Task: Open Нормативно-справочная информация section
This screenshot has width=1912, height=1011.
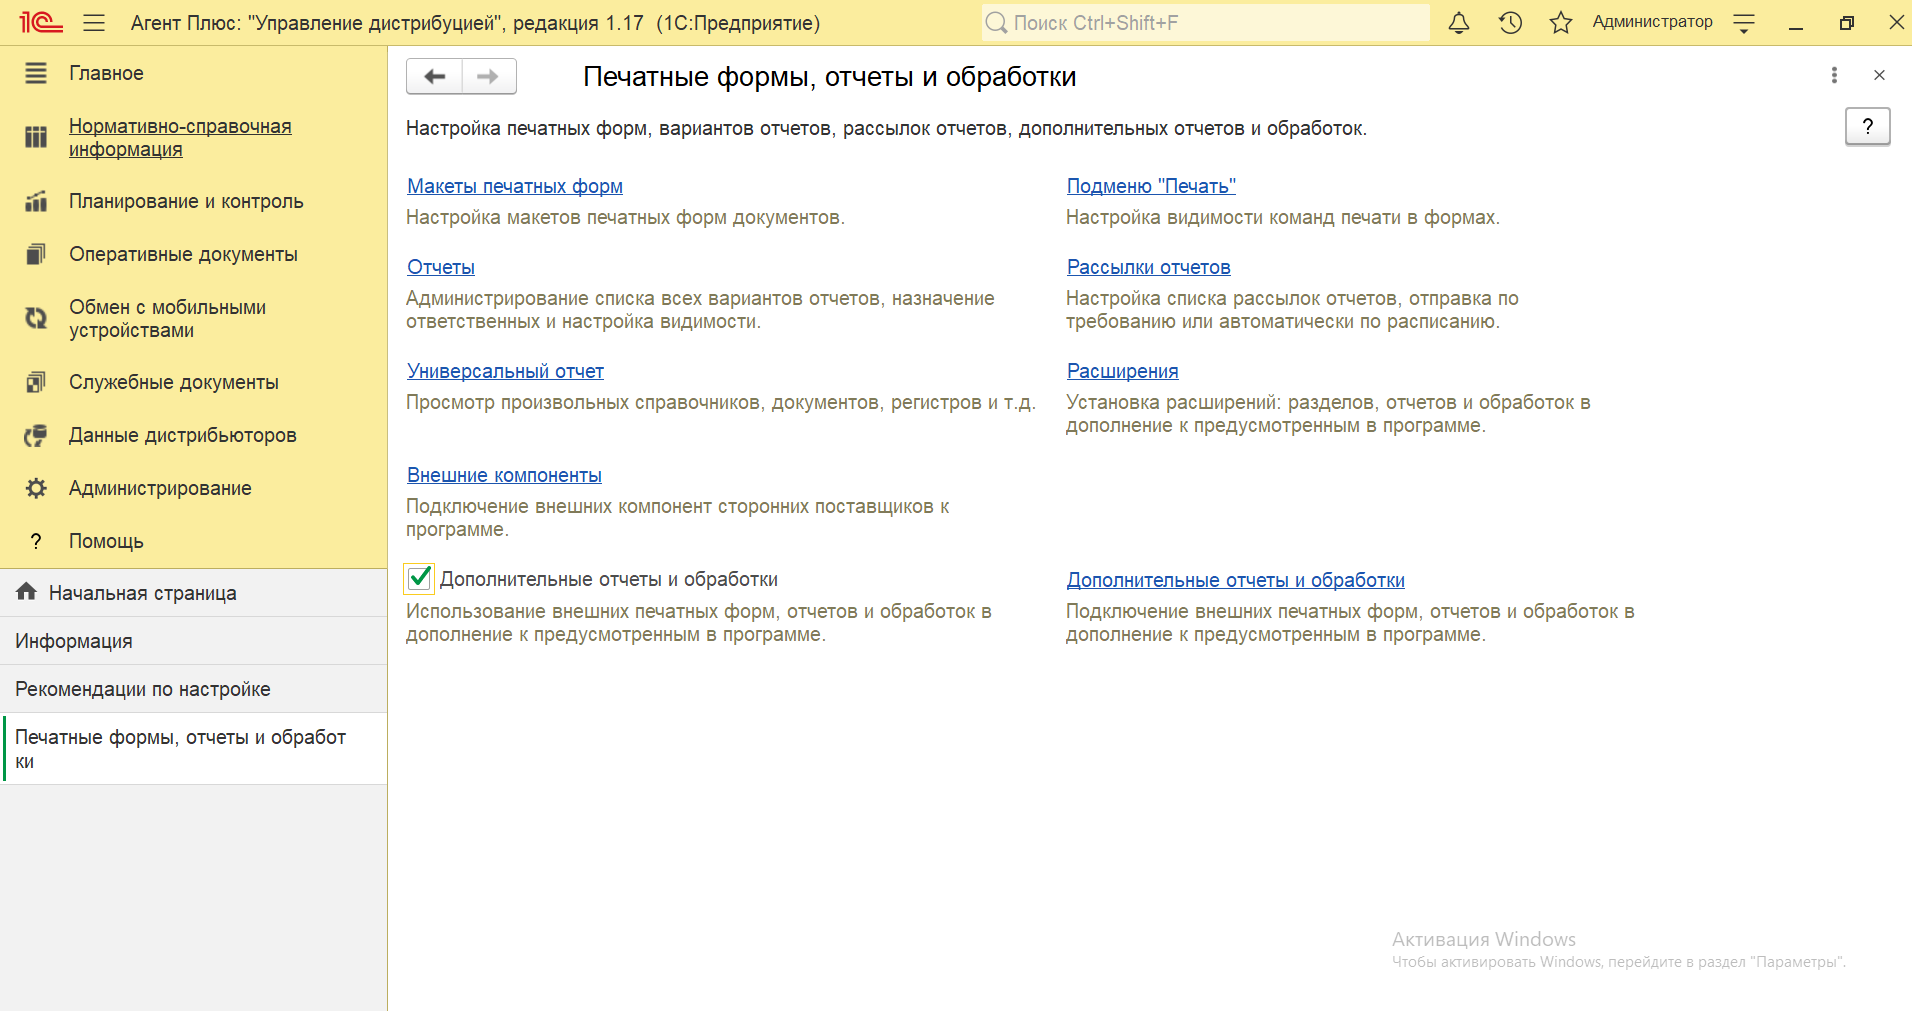Action: pyautogui.click(x=180, y=137)
